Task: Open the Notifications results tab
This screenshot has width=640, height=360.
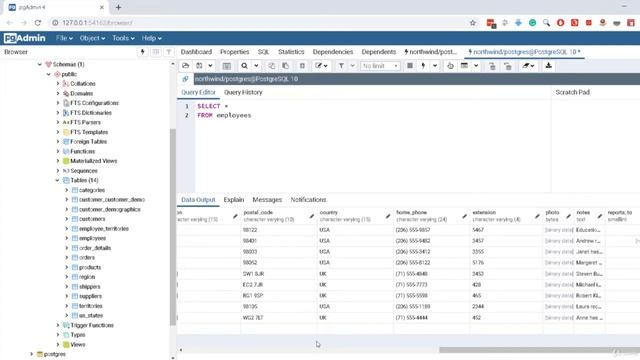Action: 308,200
